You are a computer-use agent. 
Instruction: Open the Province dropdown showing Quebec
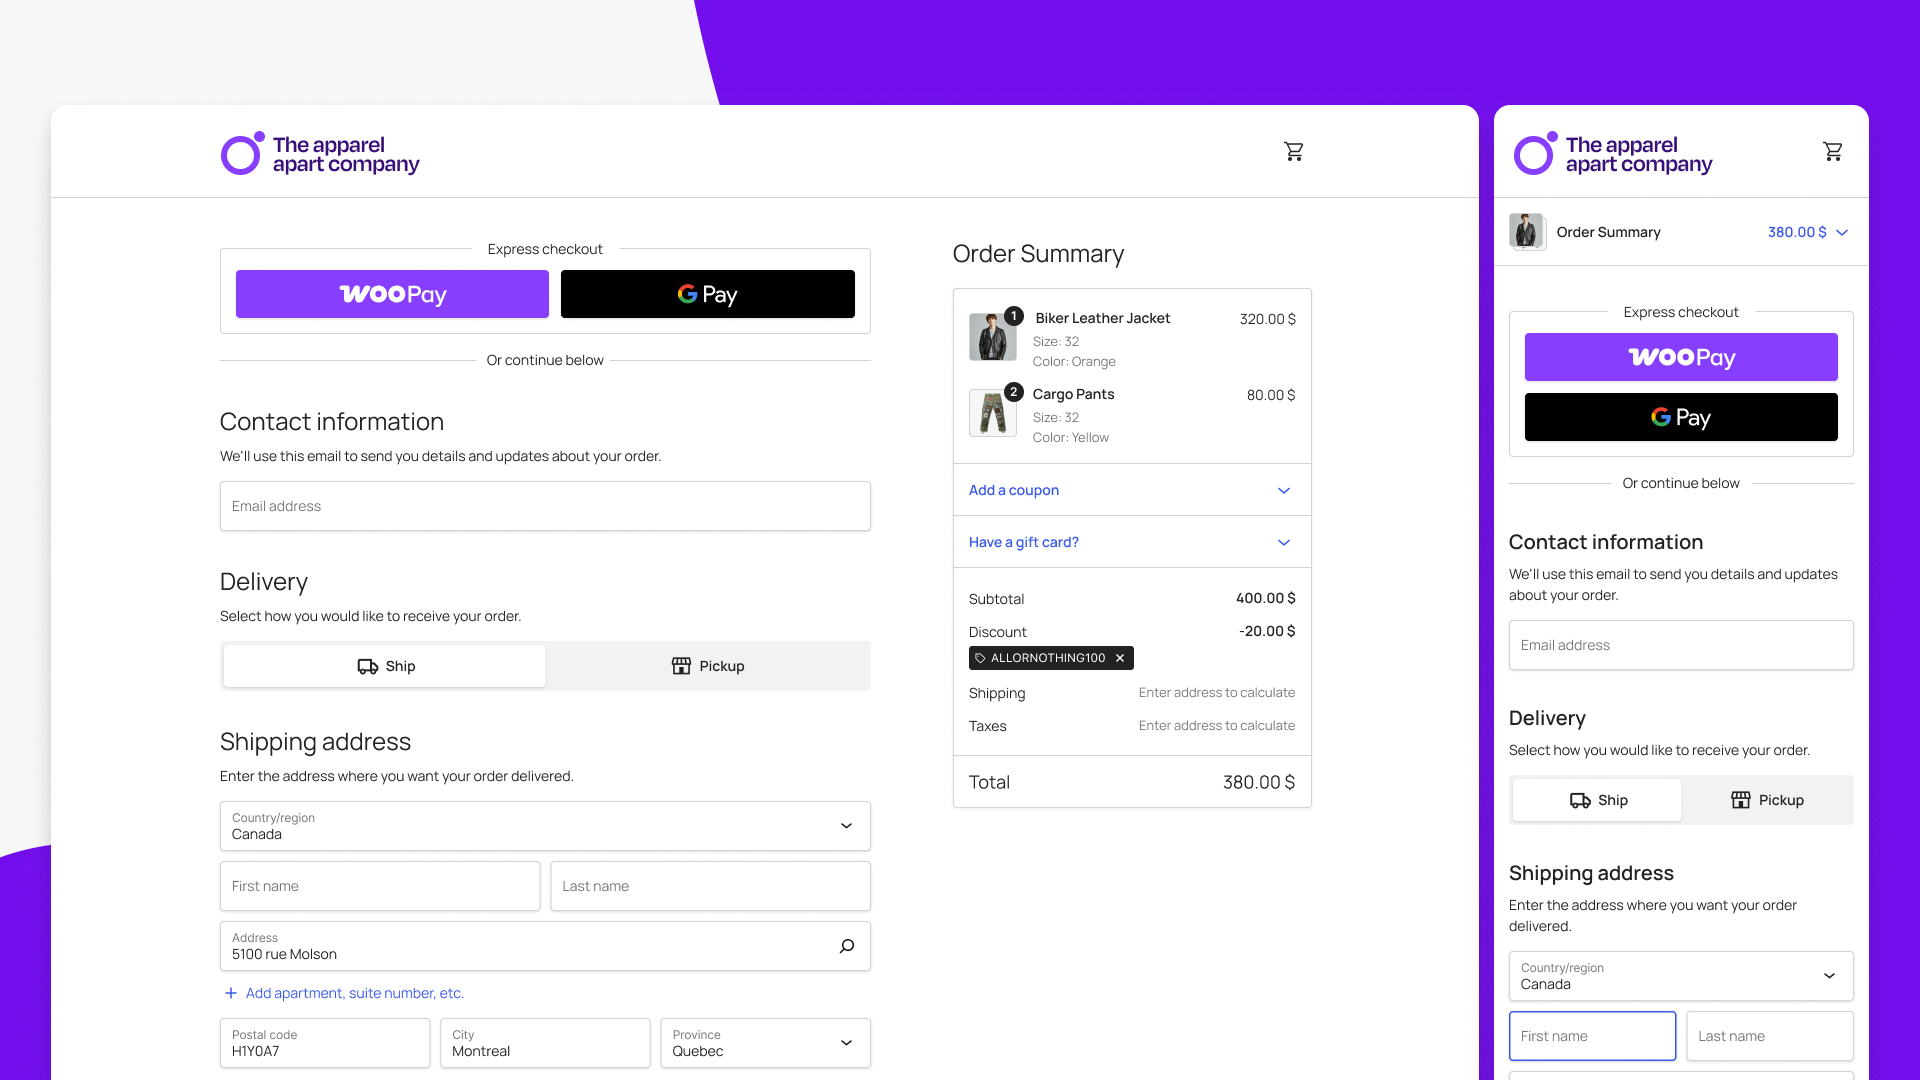pos(766,1043)
